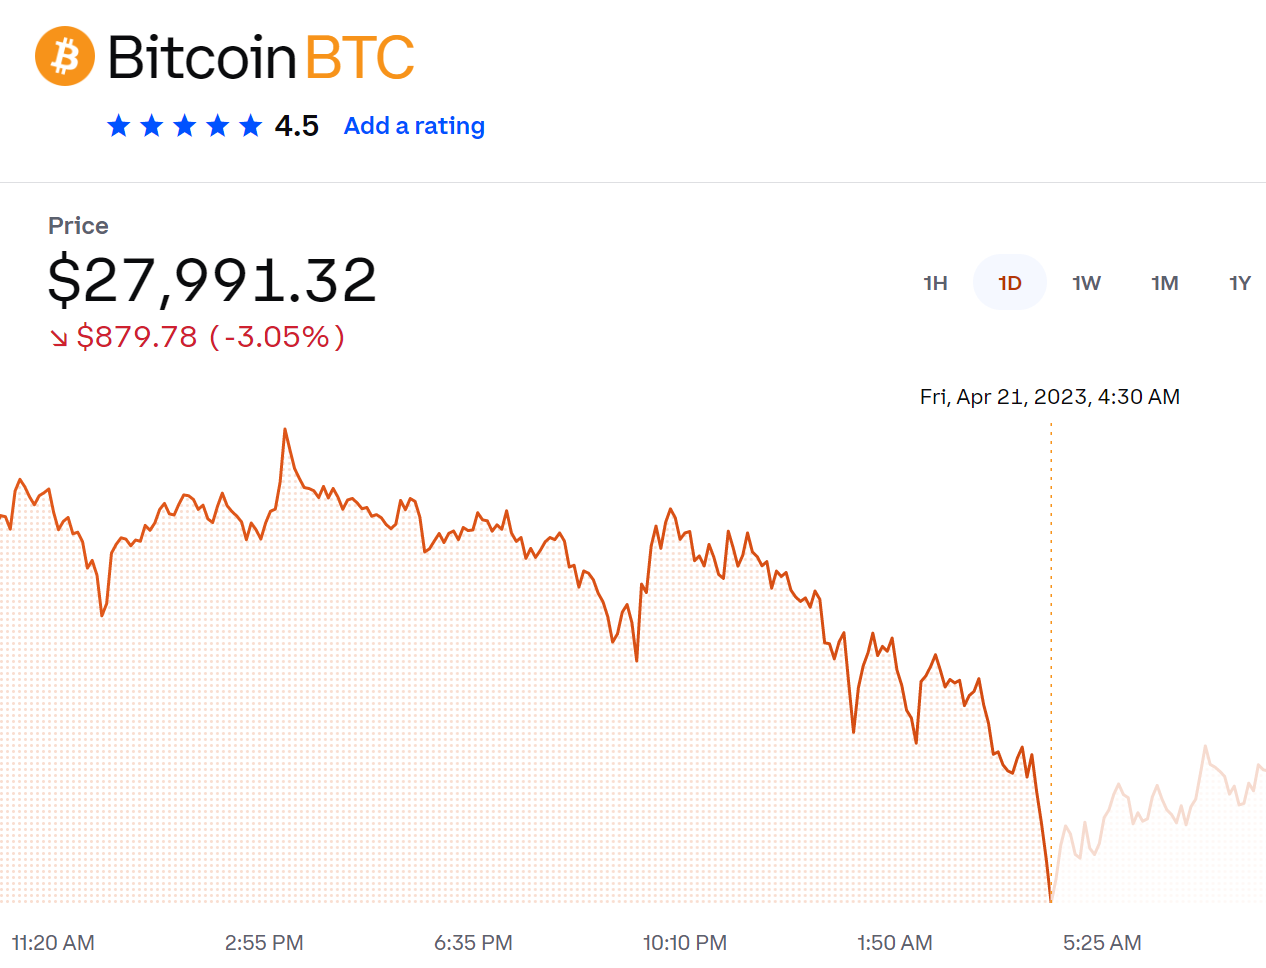Viewport: 1266px width, 968px height.
Task: Select the 1D timeframe tab
Action: coord(1010,283)
